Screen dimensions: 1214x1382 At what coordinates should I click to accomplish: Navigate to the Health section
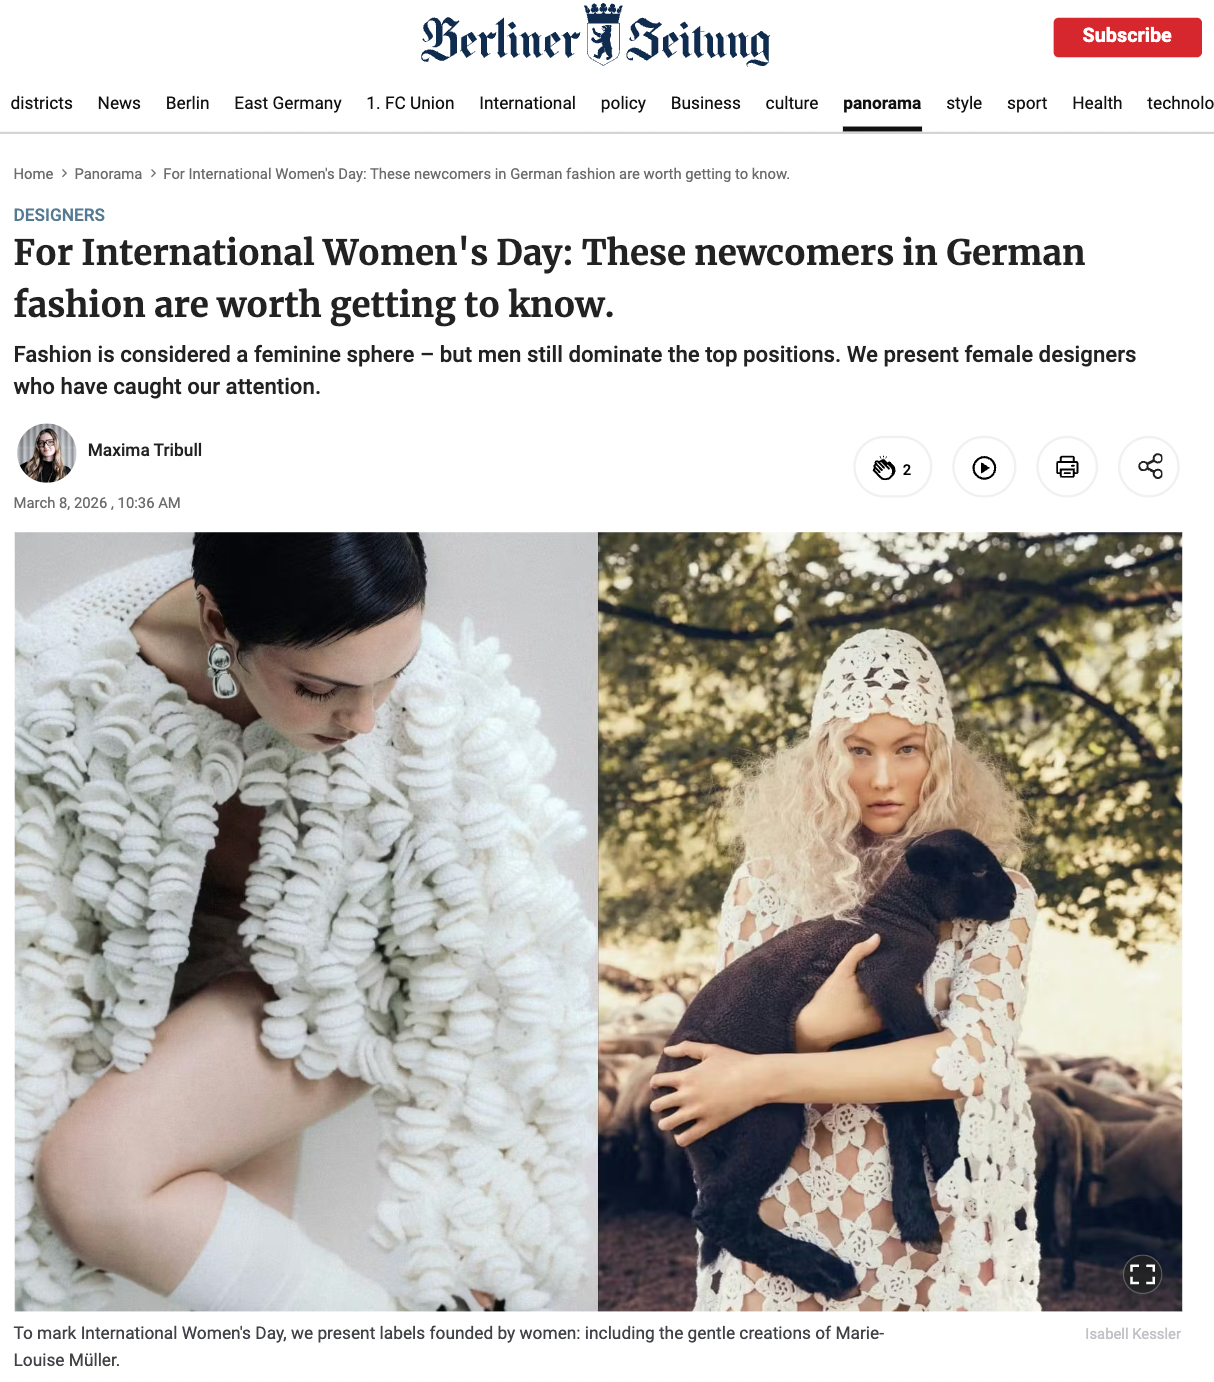coord(1097,103)
